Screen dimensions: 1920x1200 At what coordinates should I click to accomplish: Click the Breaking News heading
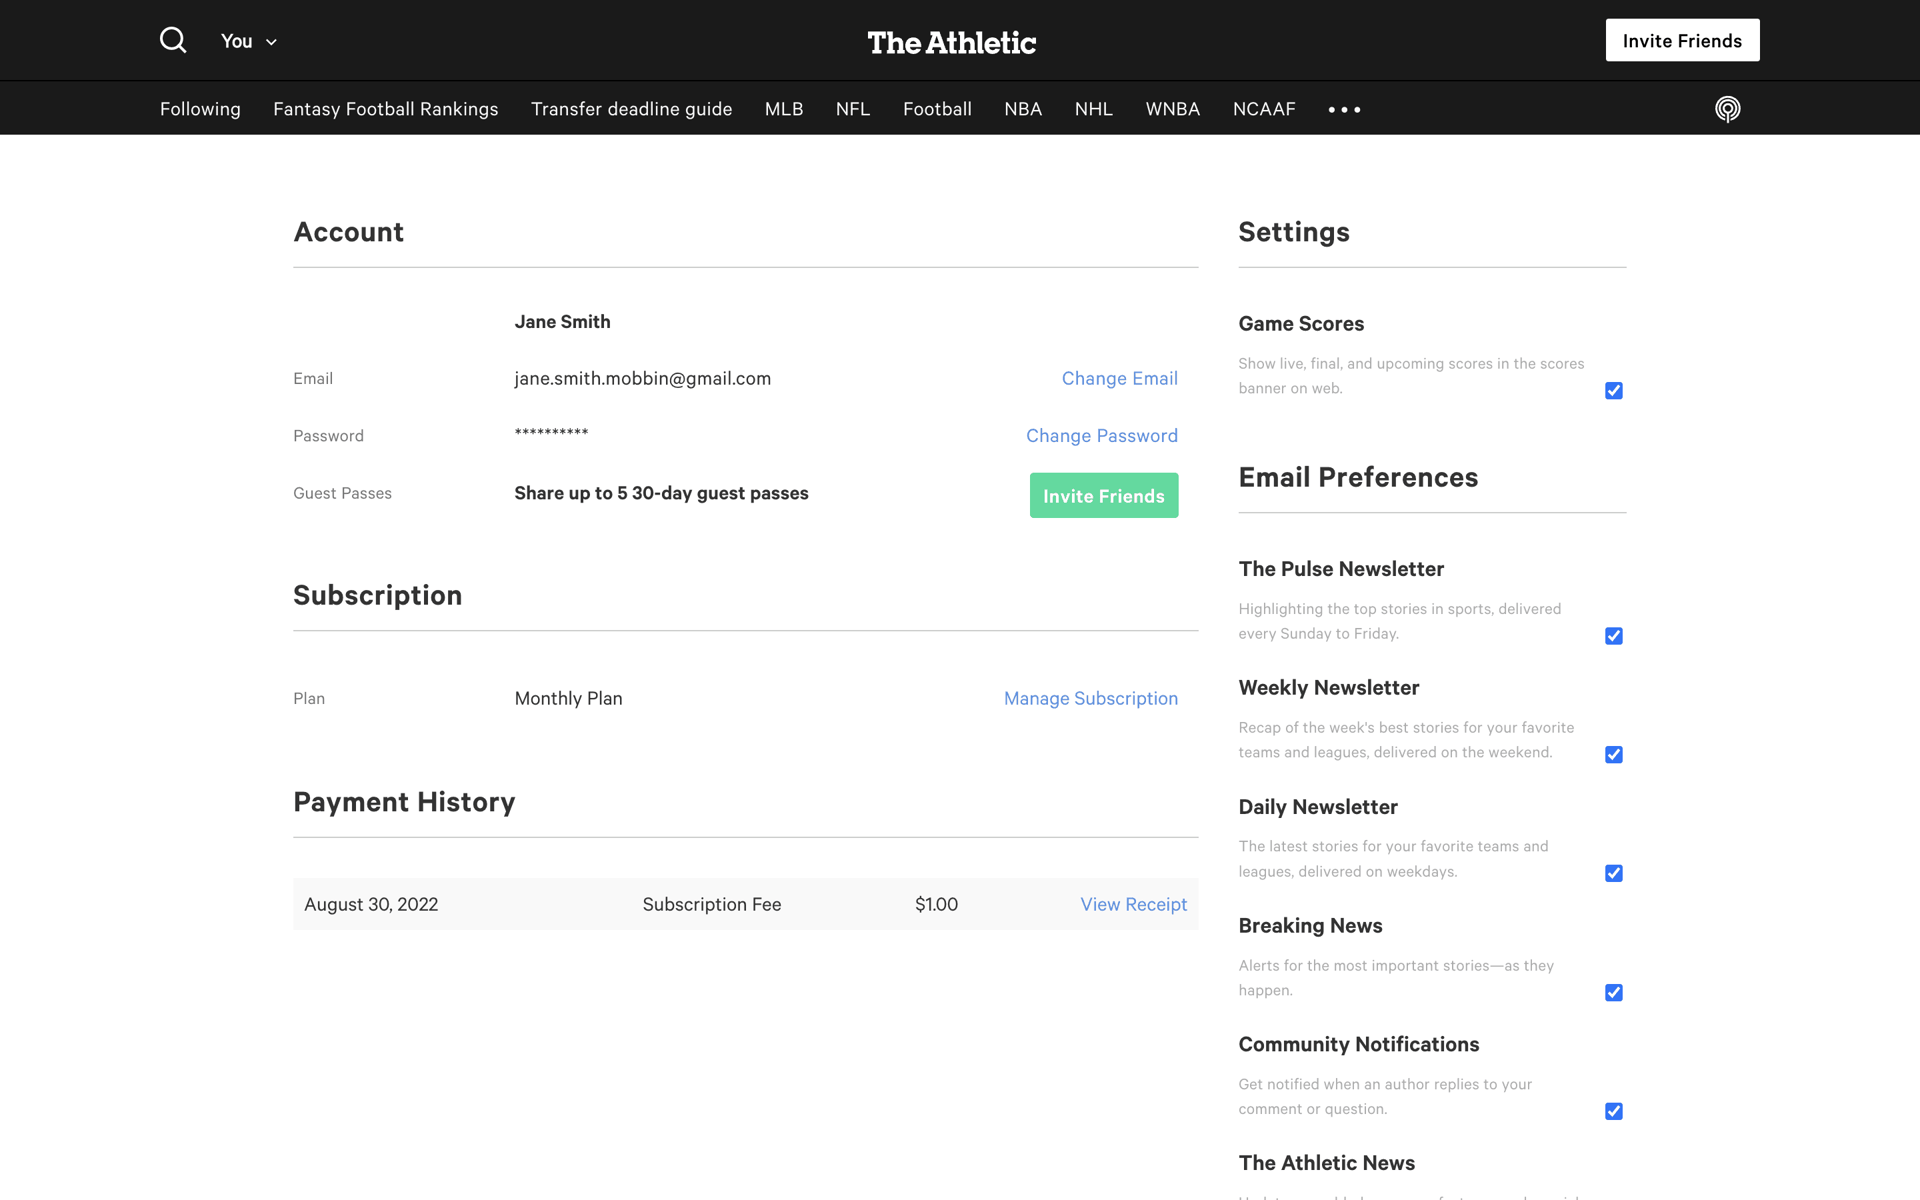pyautogui.click(x=1310, y=925)
